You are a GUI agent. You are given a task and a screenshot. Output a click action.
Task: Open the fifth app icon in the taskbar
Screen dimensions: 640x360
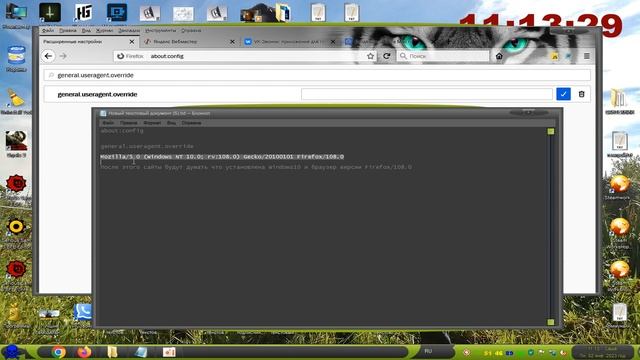(x=169, y=352)
